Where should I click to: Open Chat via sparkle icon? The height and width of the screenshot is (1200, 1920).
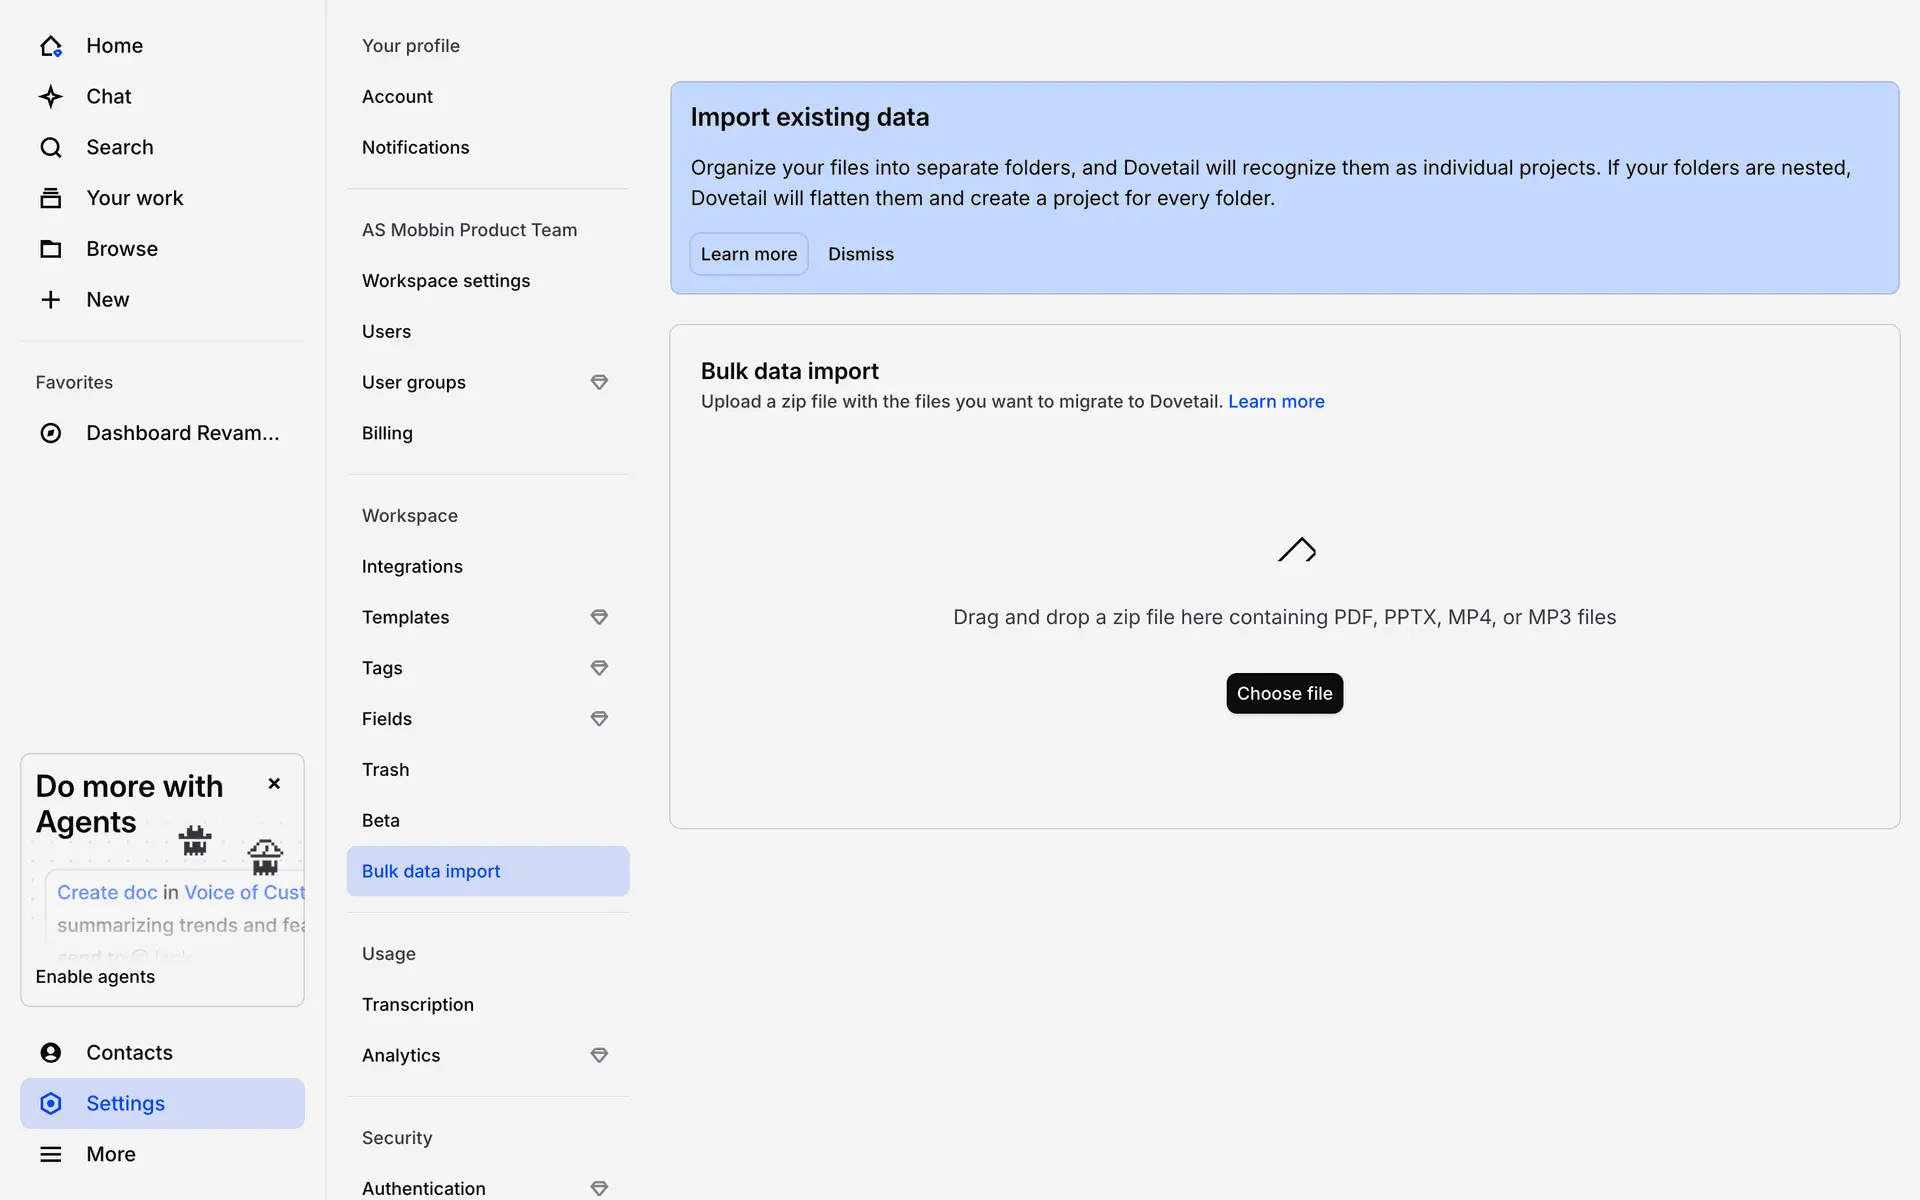pos(51,97)
